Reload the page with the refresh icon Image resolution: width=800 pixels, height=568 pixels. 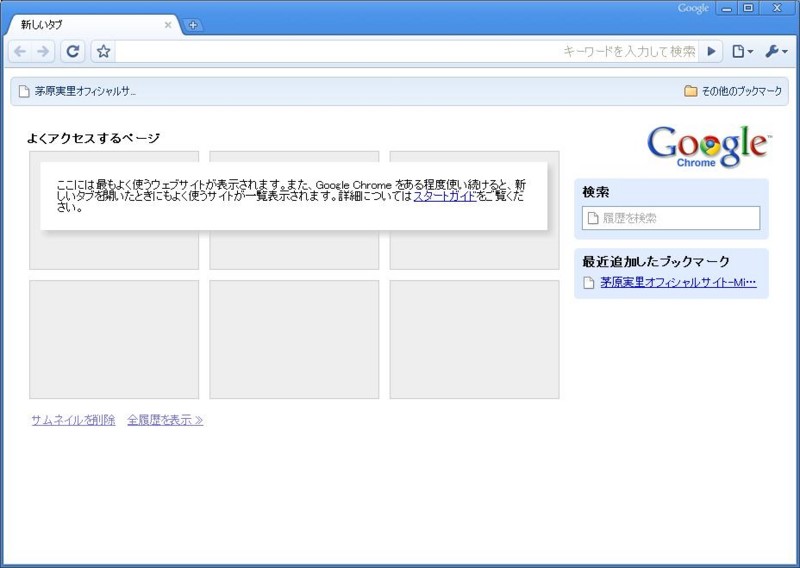click(x=73, y=51)
